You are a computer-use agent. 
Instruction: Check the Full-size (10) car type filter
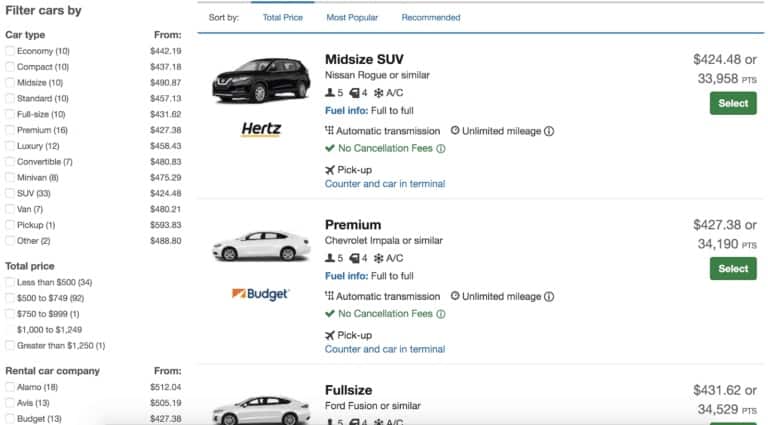tap(10, 114)
